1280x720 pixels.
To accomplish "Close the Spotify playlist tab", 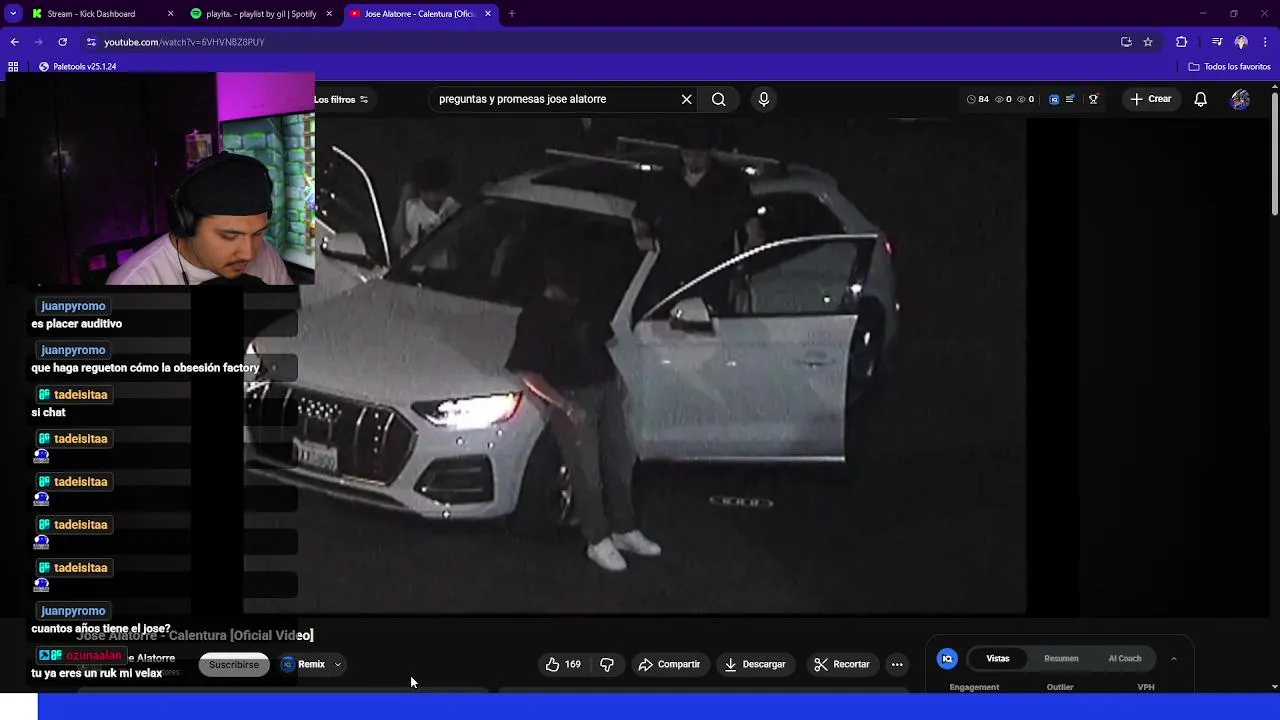I will click(329, 14).
